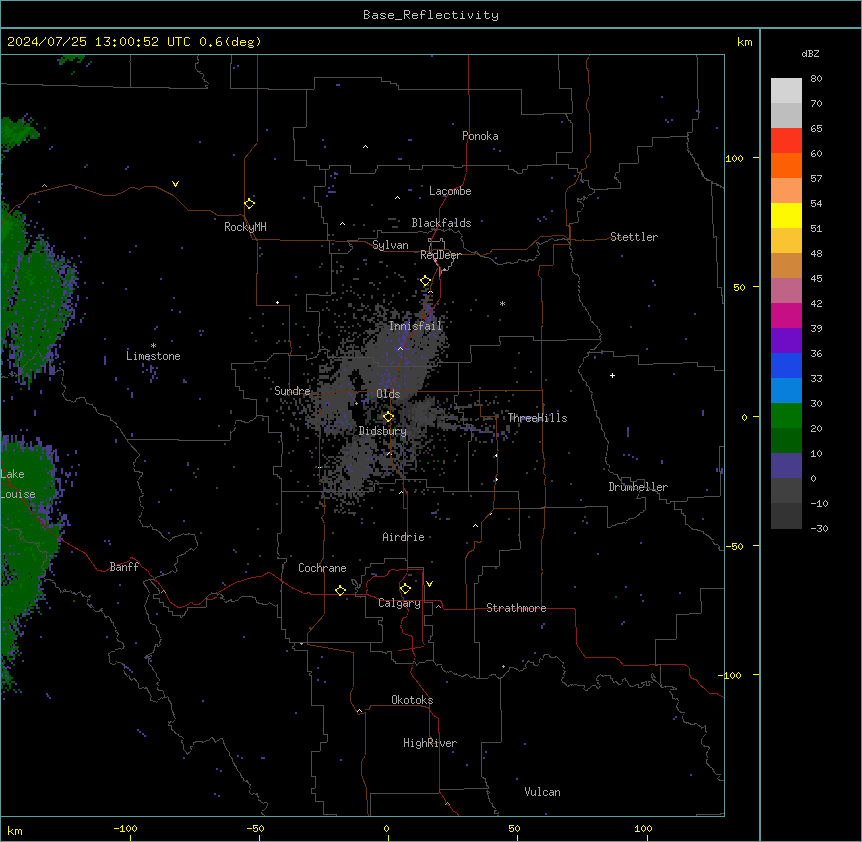Image resolution: width=862 pixels, height=842 pixels.
Task: Click the Lake Louise label
Action: click(x=18, y=484)
